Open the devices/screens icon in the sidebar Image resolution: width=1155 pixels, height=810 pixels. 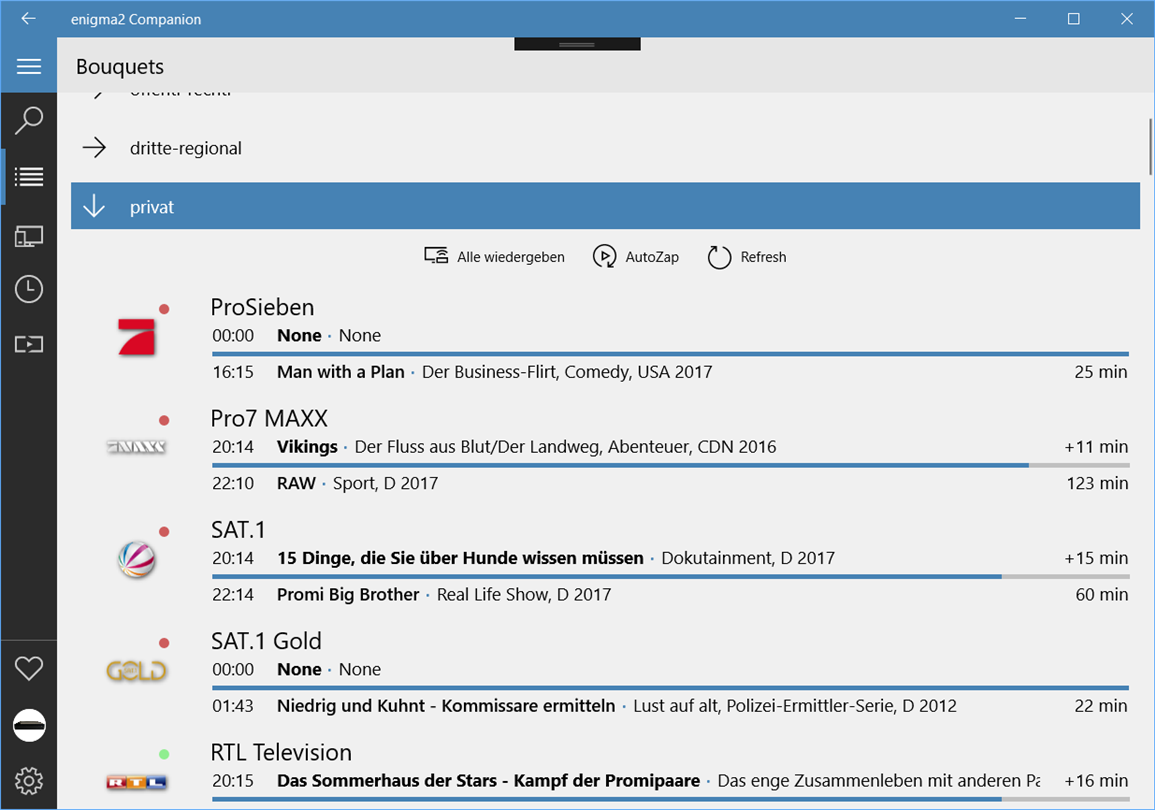29,236
